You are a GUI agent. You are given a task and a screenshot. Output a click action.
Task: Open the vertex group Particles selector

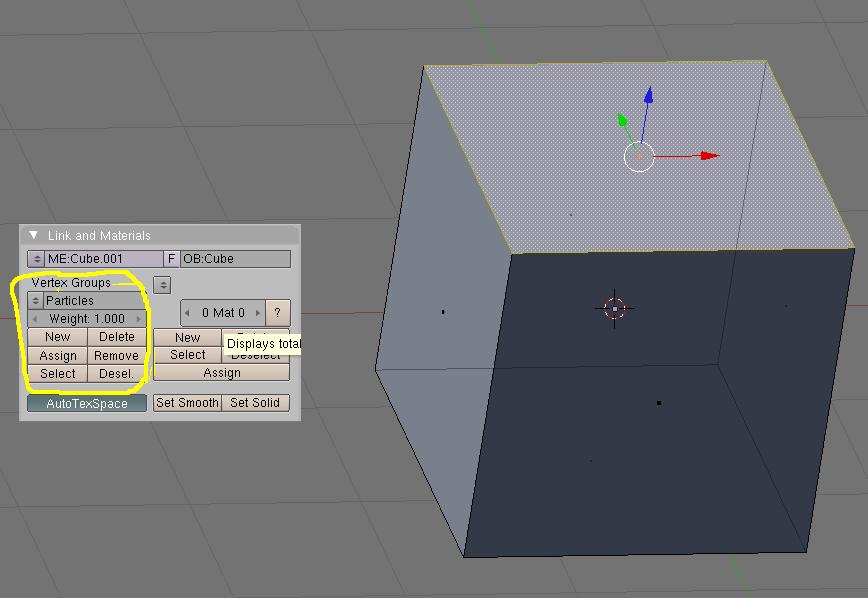tap(35, 301)
